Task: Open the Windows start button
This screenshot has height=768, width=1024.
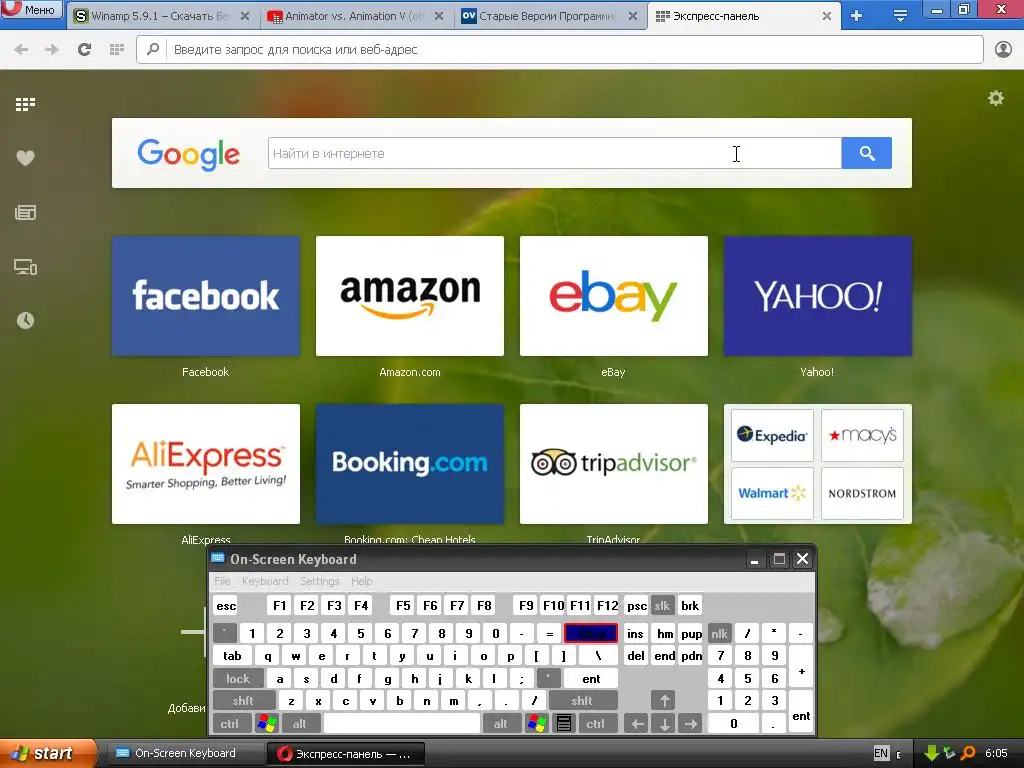Action: (x=46, y=754)
